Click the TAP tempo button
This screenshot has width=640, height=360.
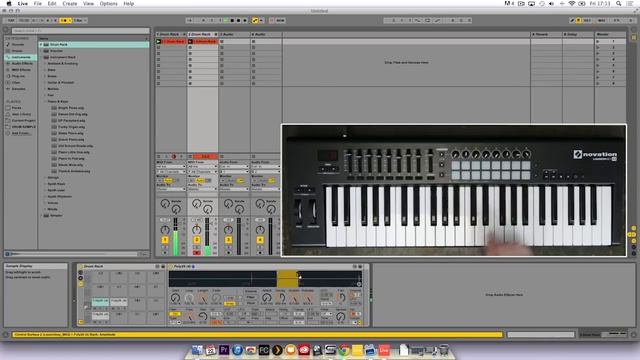11,20
